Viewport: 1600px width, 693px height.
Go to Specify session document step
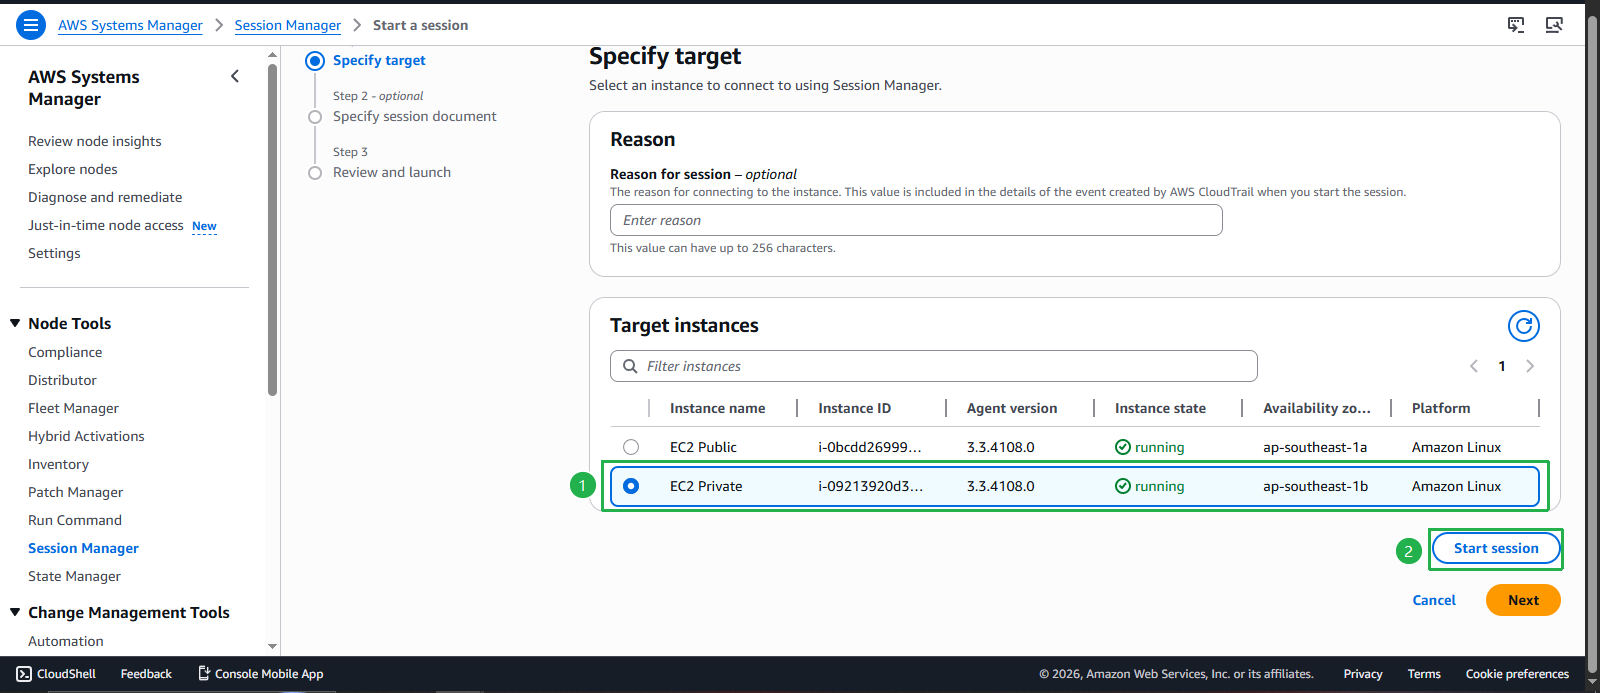tap(414, 116)
